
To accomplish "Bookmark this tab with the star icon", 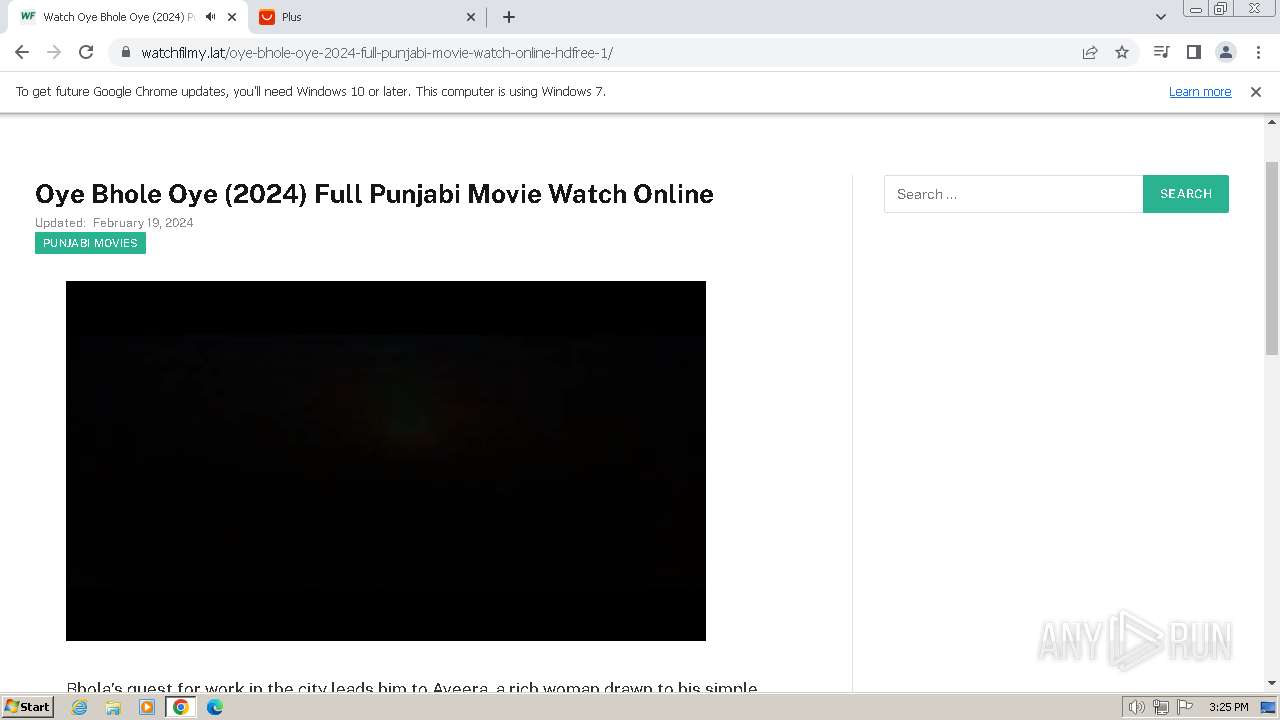I will pos(1122,53).
